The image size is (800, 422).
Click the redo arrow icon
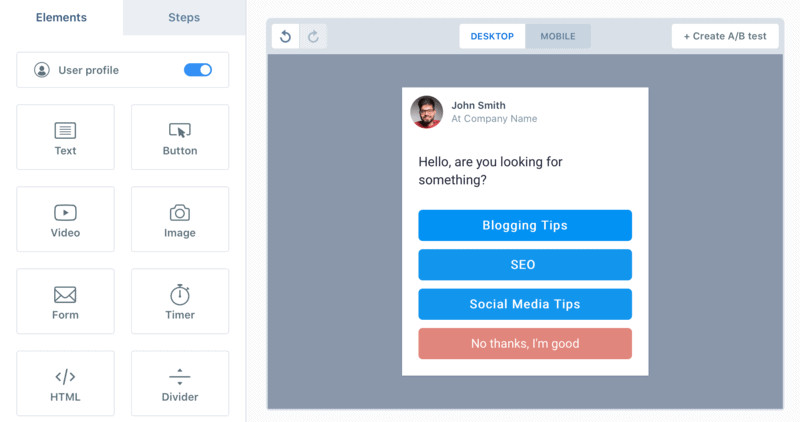click(x=313, y=37)
